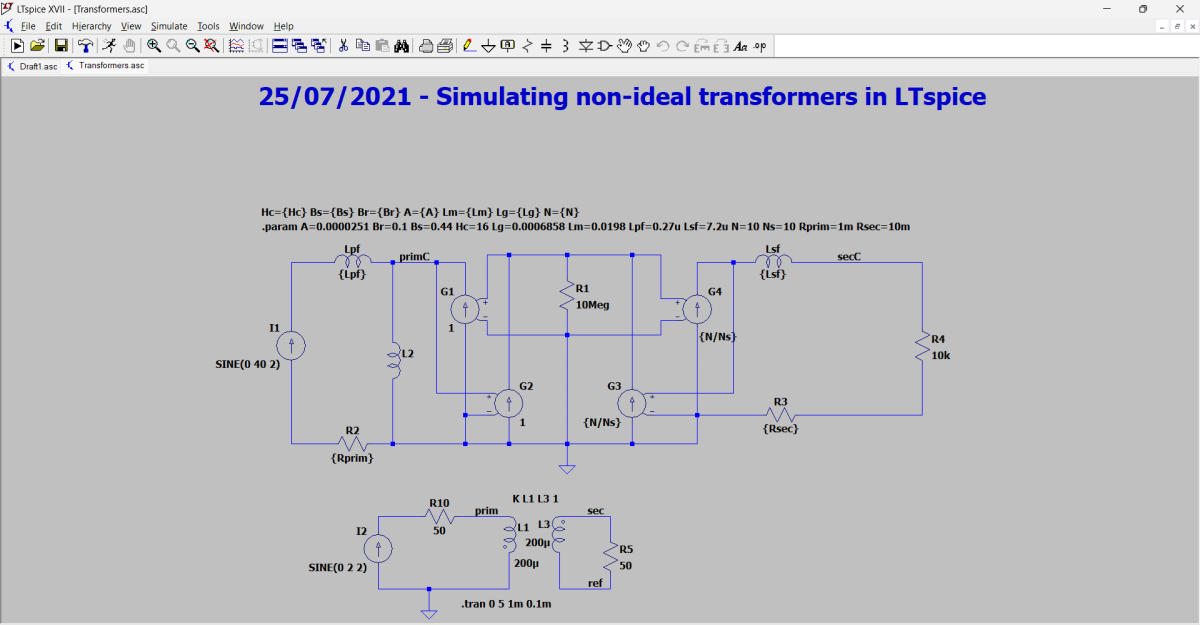Select the Move open-hand tool

point(624,45)
